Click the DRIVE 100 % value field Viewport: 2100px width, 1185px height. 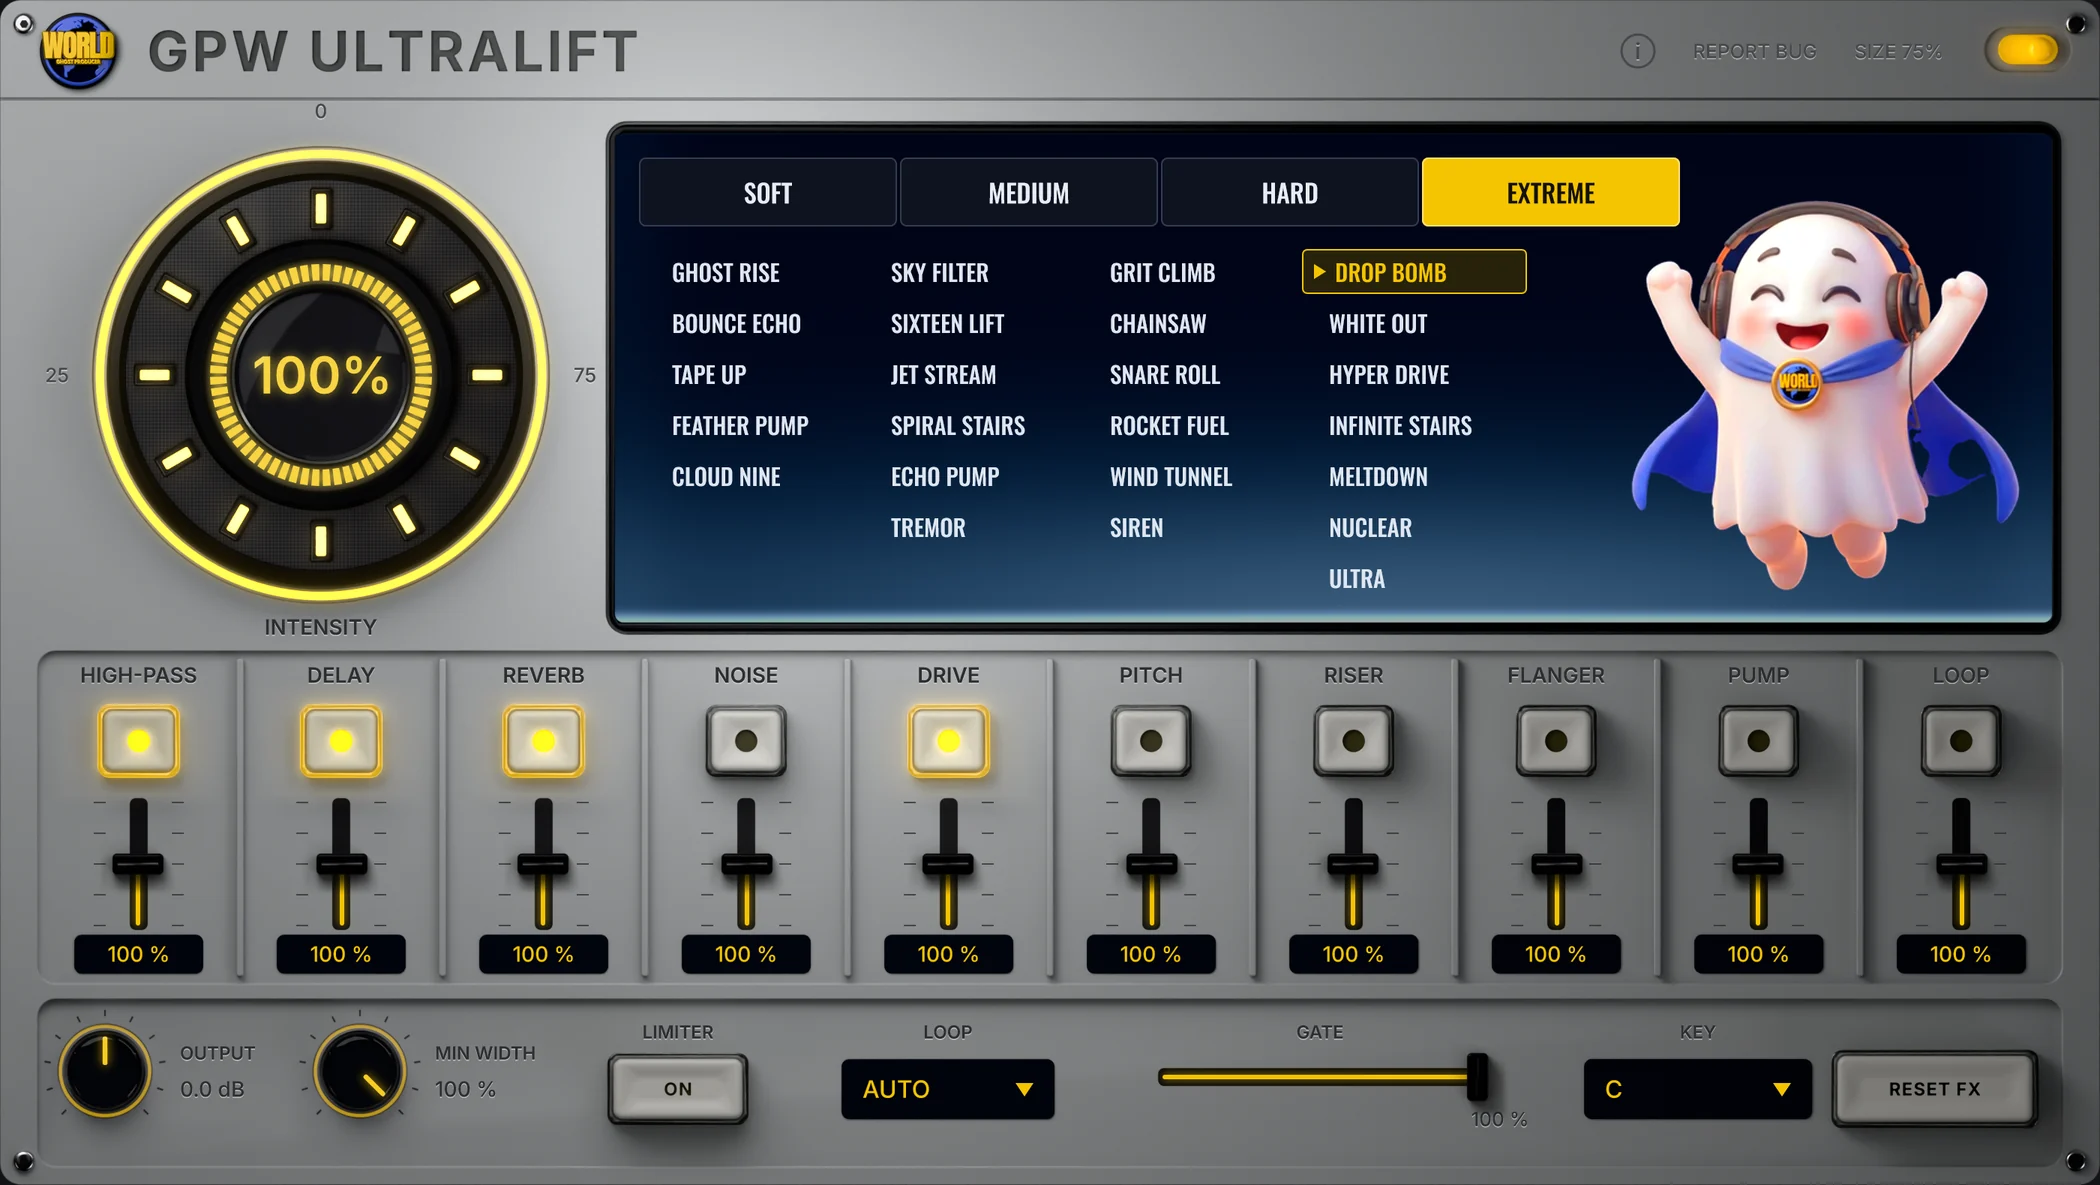[x=948, y=954]
